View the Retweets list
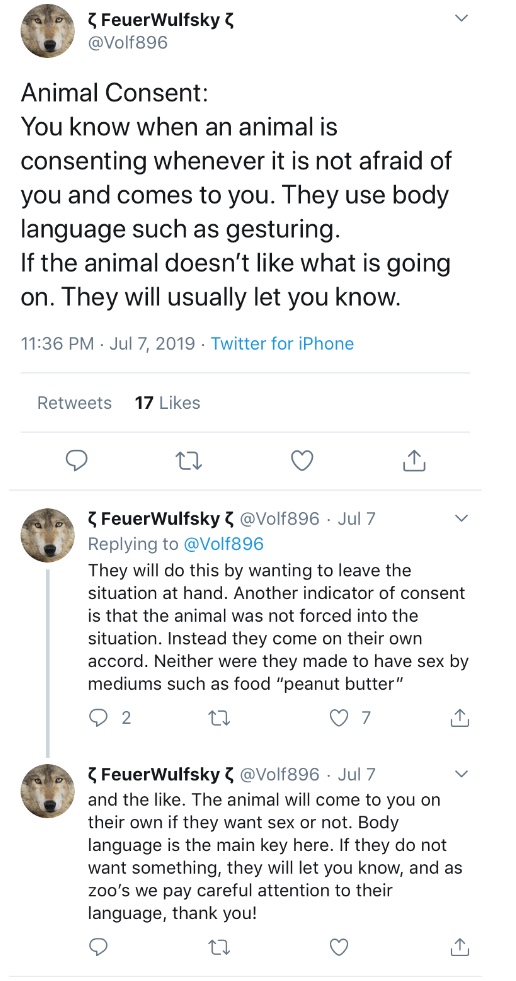This screenshot has height=981, width=516. [x=74, y=403]
